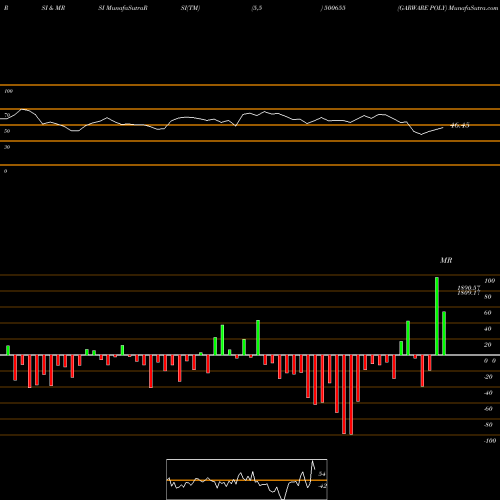Open the mini RSI overview chart thumbnail
500x500 pixels.
[x=247, y=479]
